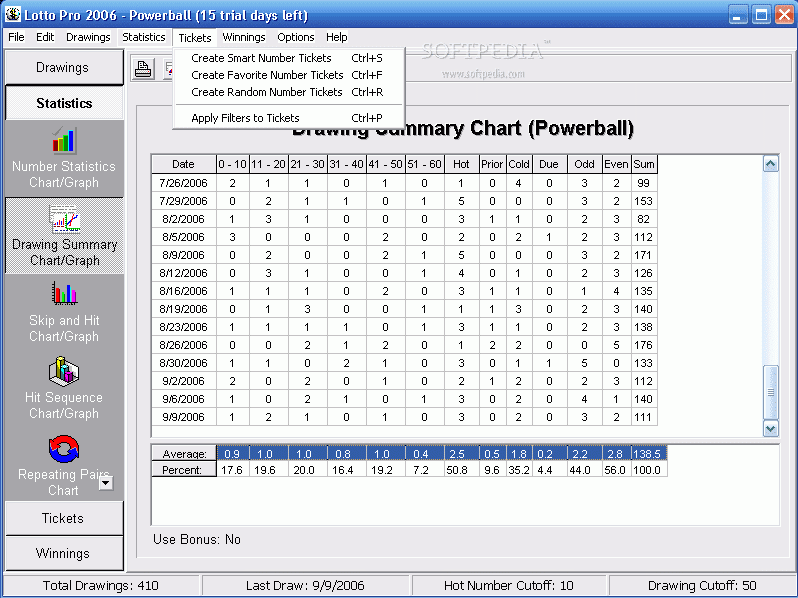Choose Create Random Number Tickets

pyautogui.click(x=289, y=92)
